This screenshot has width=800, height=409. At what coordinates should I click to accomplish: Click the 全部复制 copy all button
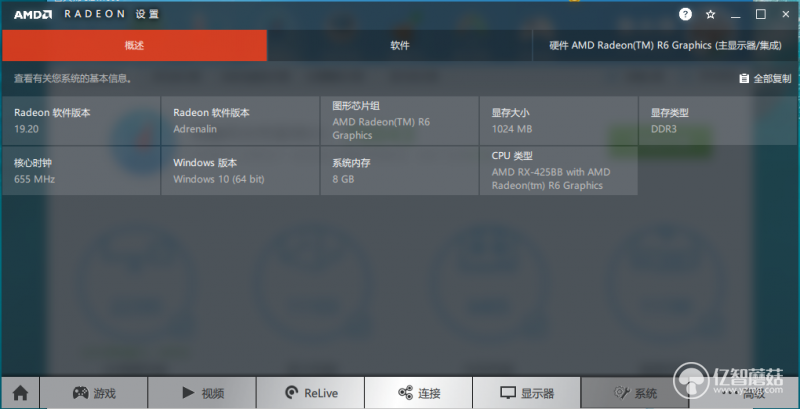click(765, 79)
